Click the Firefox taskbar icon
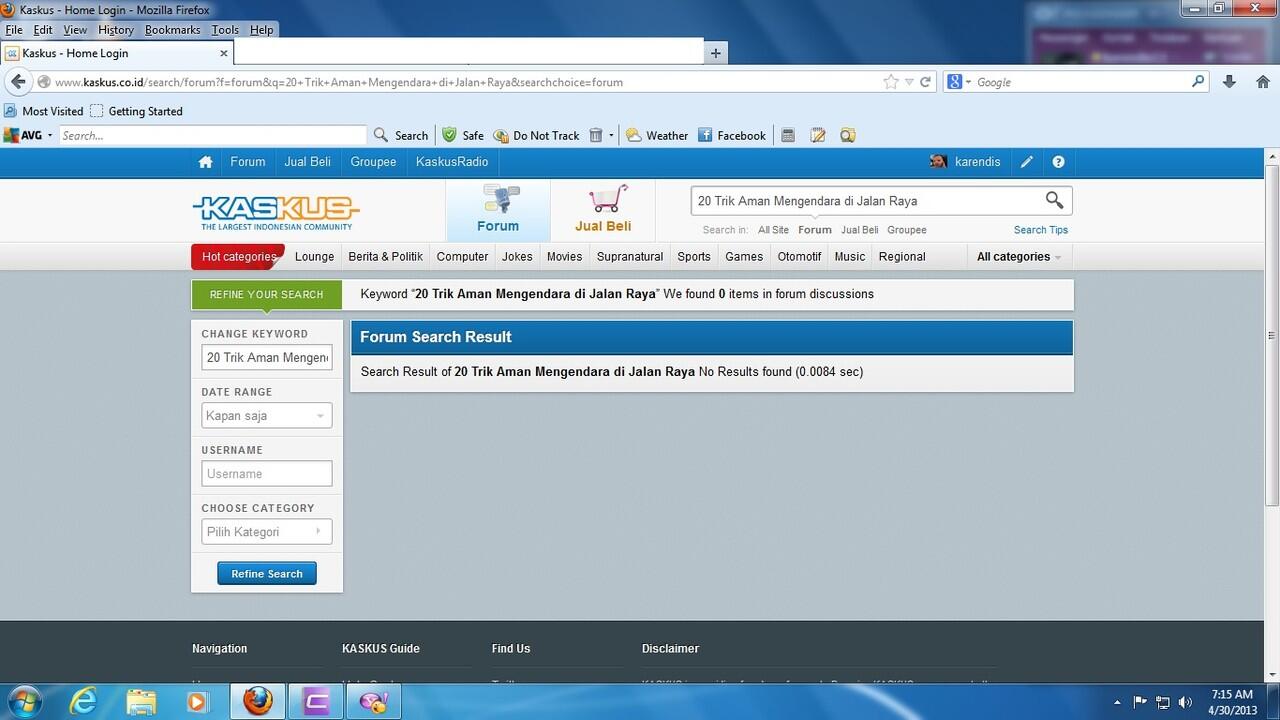This screenshot has width=1280, height=720. (x=257, y=702)
